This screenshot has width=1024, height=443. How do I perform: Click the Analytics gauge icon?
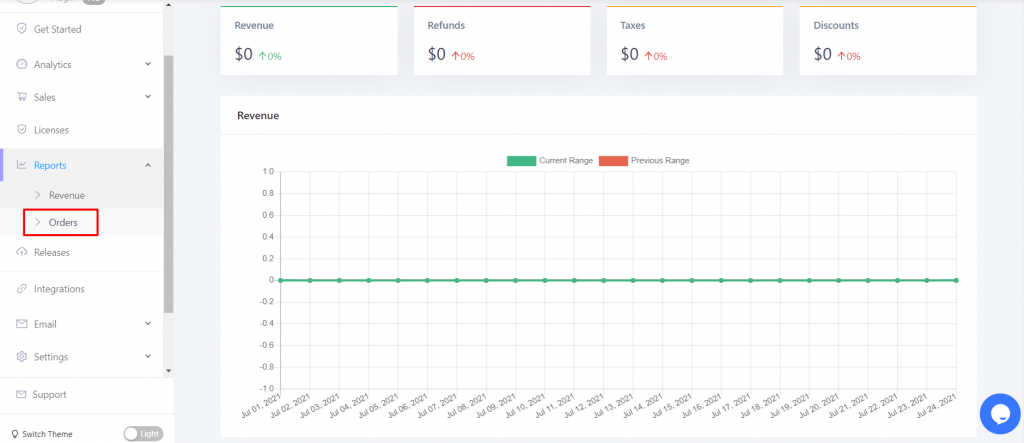tap(22, 64)
